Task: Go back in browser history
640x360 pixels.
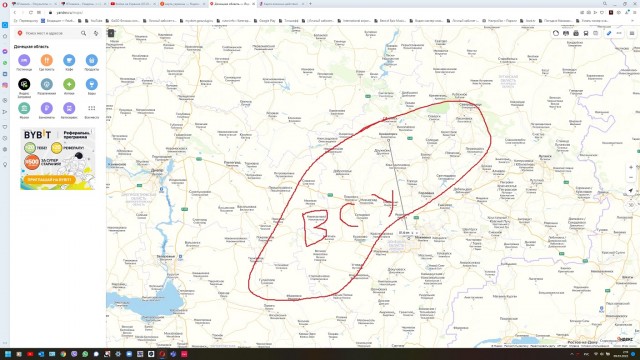Action: pos(15,13)
